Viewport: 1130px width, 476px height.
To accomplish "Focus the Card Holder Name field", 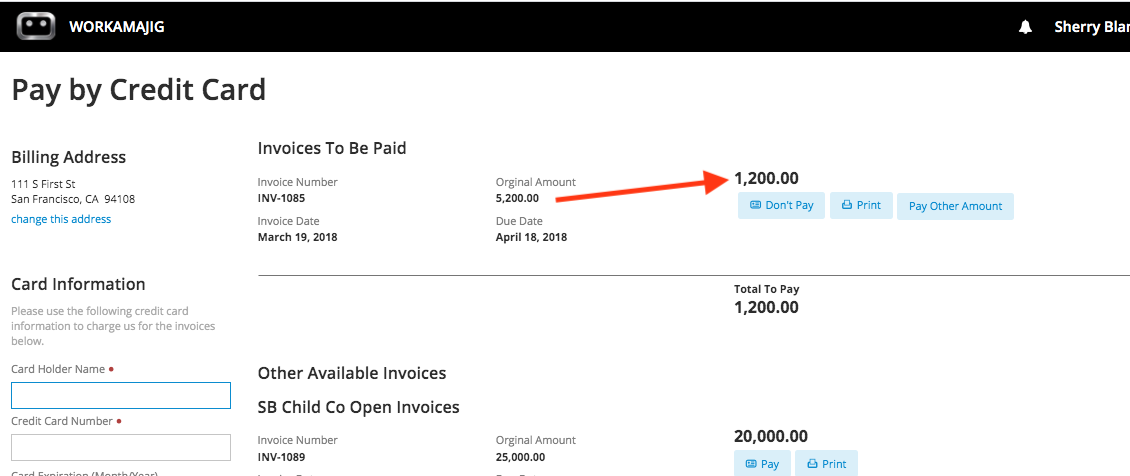I will tap(121, 395).
